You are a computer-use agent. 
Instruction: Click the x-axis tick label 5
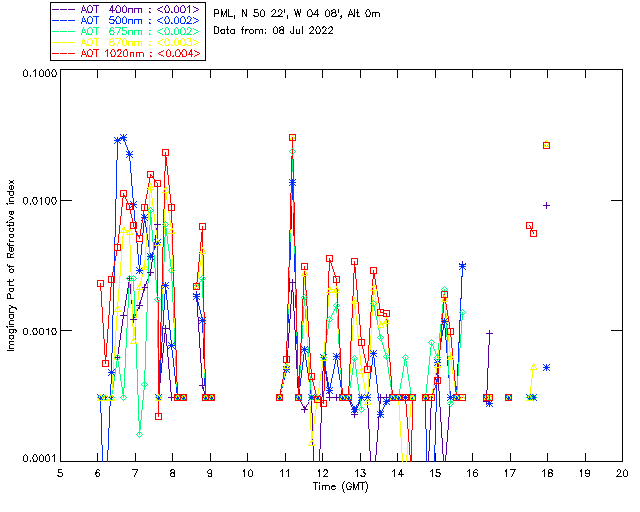[61, 472]
